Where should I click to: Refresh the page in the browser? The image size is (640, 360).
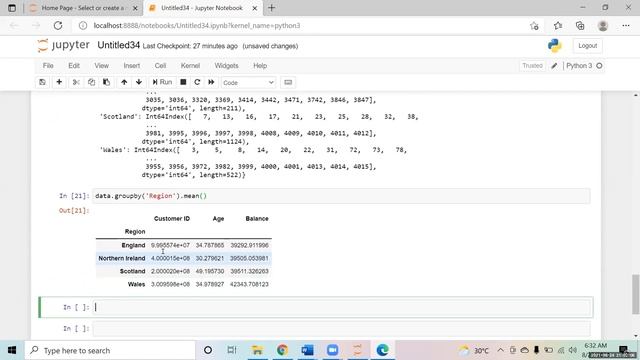[x=58, y=25]
